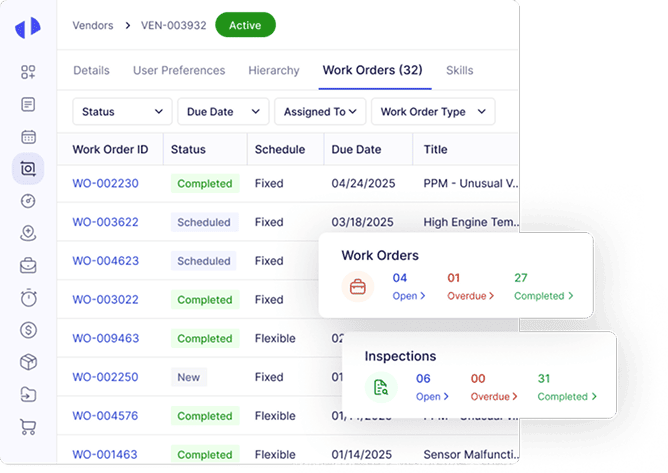Open the calendar sidebar icon

pyautogui.click(x=28, y=137)
